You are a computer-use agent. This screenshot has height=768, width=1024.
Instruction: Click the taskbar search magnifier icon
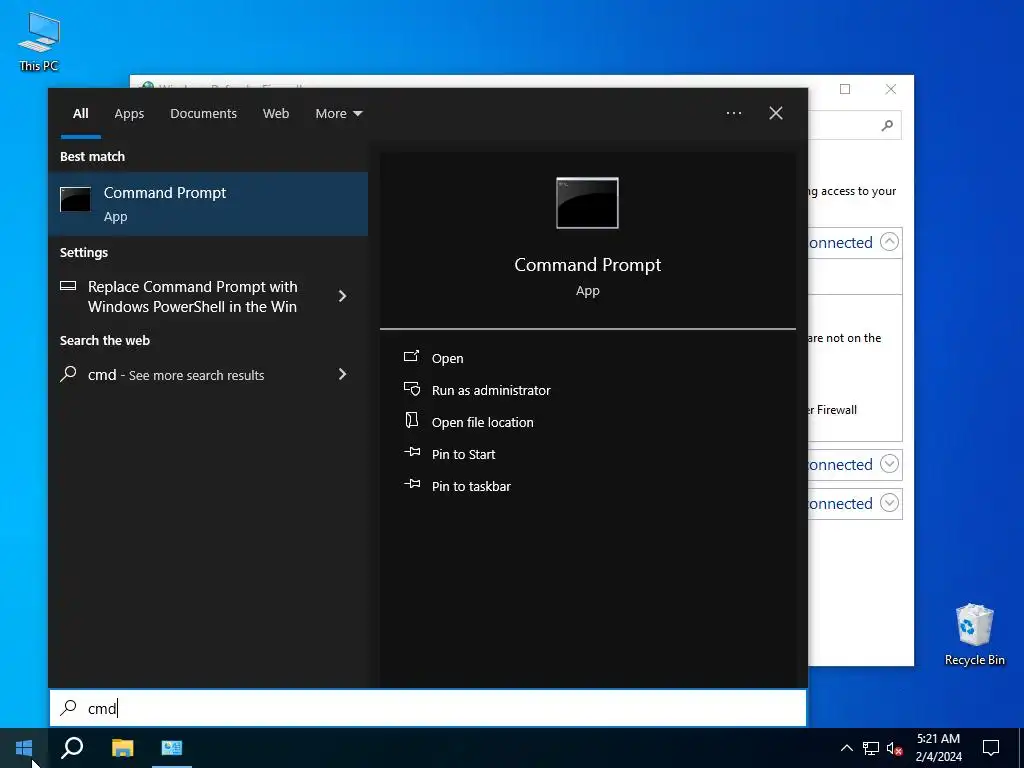pos(72,748)
